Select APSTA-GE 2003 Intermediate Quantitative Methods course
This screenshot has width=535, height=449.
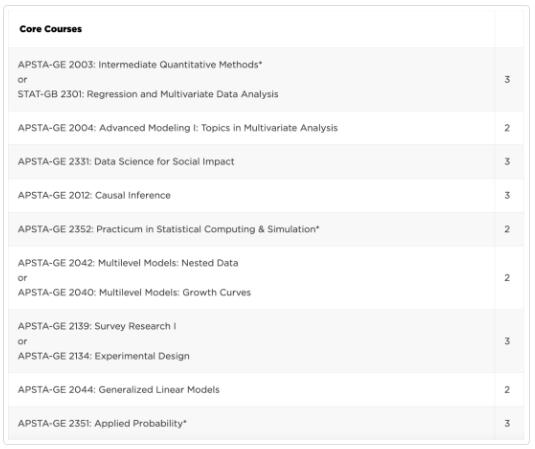click(140, 64)
